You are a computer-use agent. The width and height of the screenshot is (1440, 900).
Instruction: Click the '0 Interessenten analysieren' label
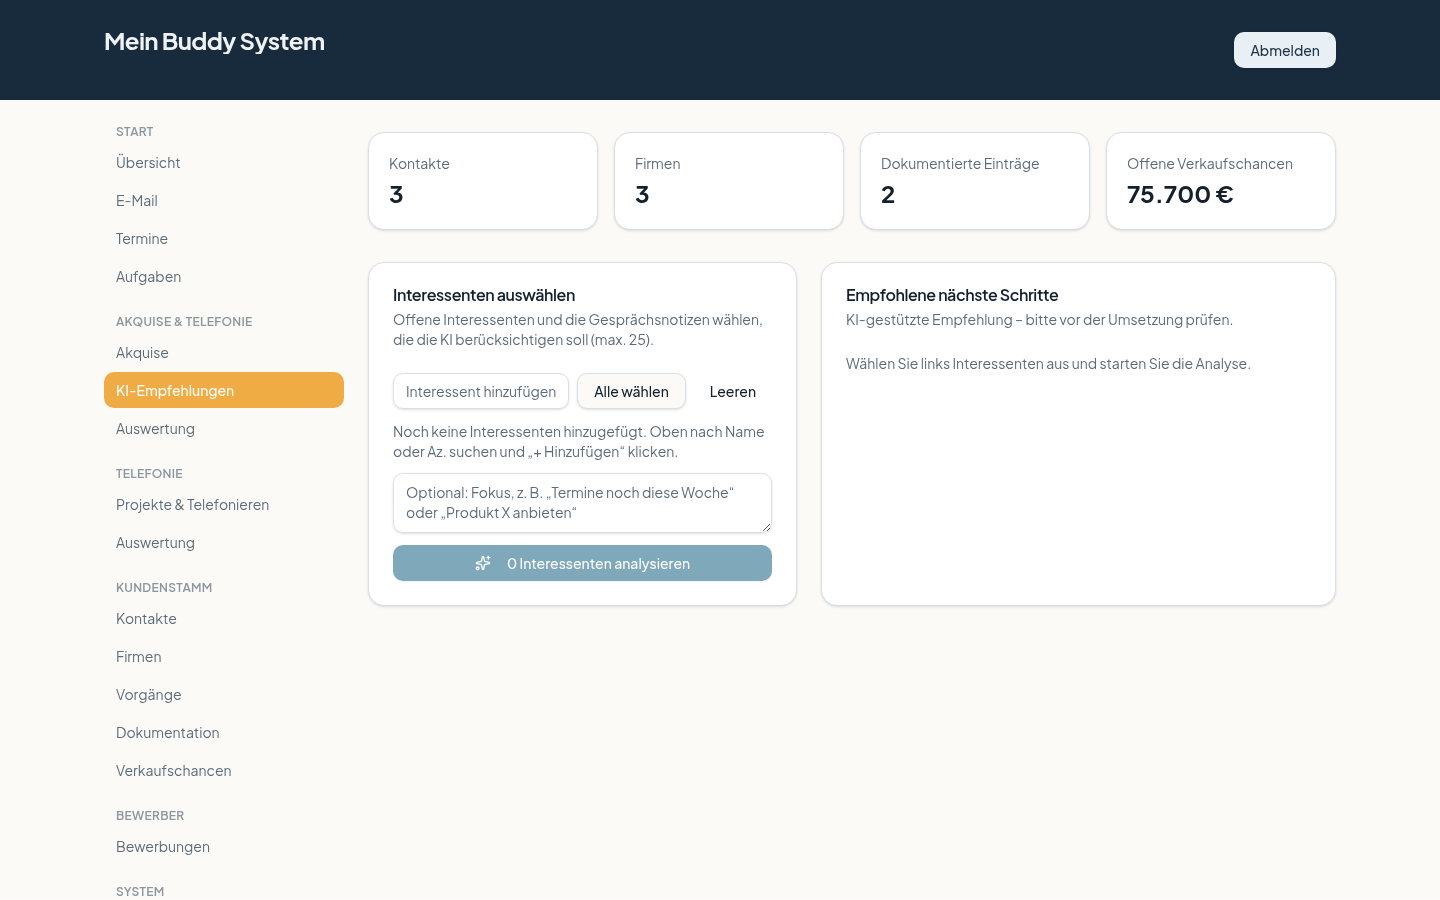coord(598,563)
